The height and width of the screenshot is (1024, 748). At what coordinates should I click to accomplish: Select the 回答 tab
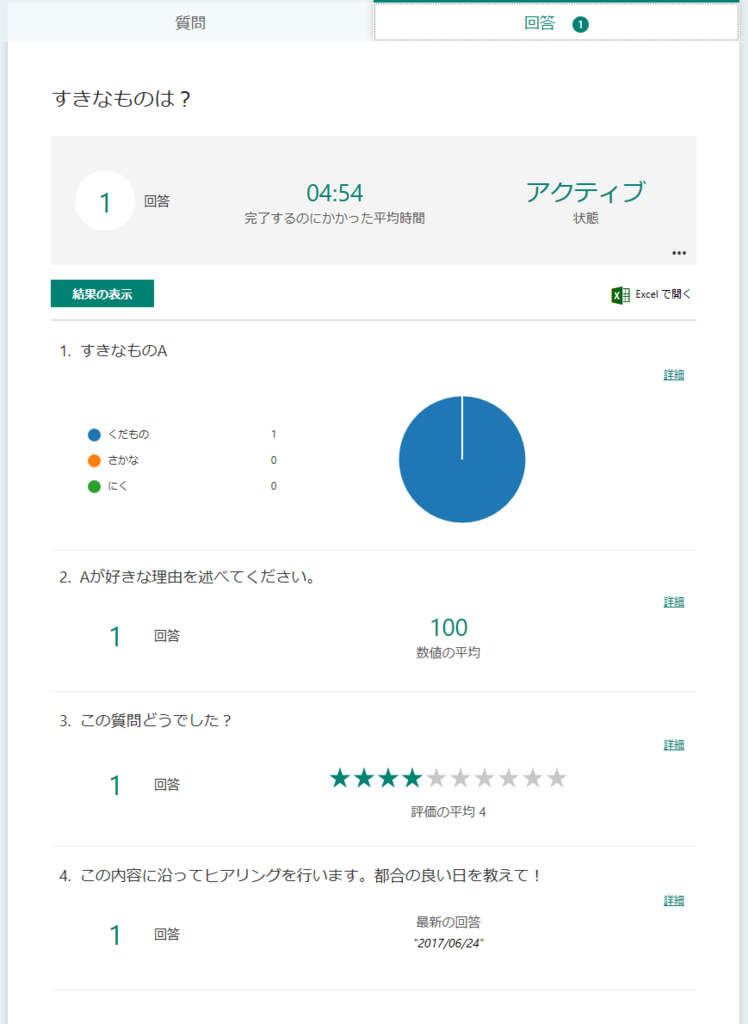pyautogui.click(x=556, y=24)
